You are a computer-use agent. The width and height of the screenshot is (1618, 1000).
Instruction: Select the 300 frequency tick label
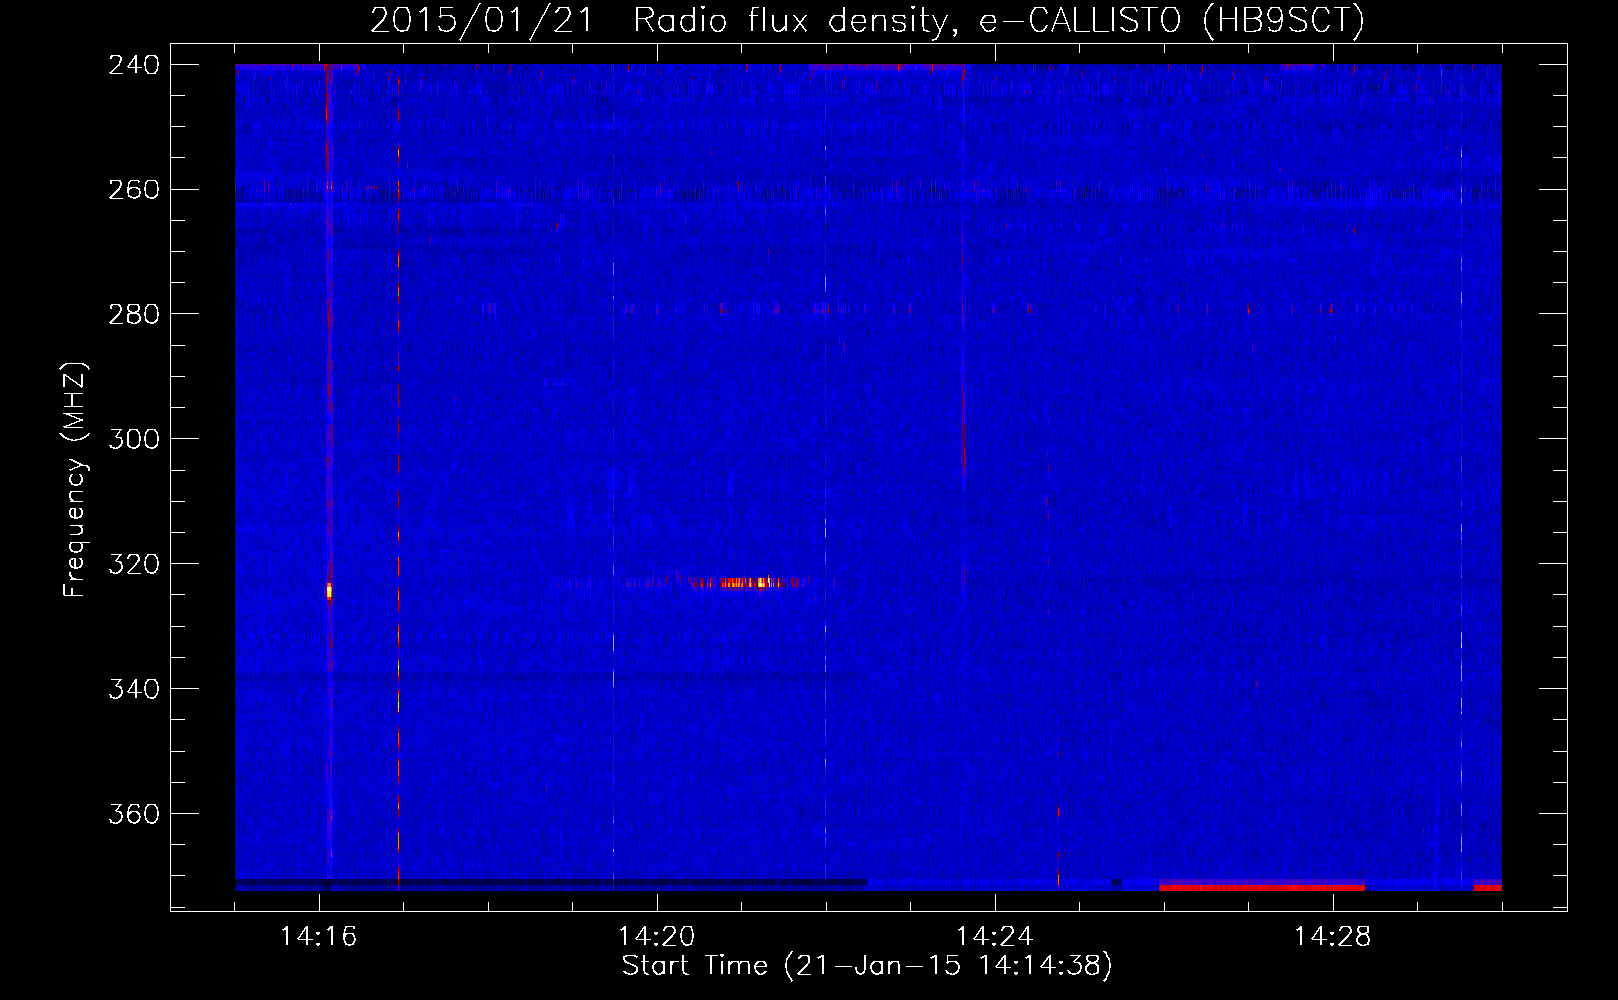(134, 440)
